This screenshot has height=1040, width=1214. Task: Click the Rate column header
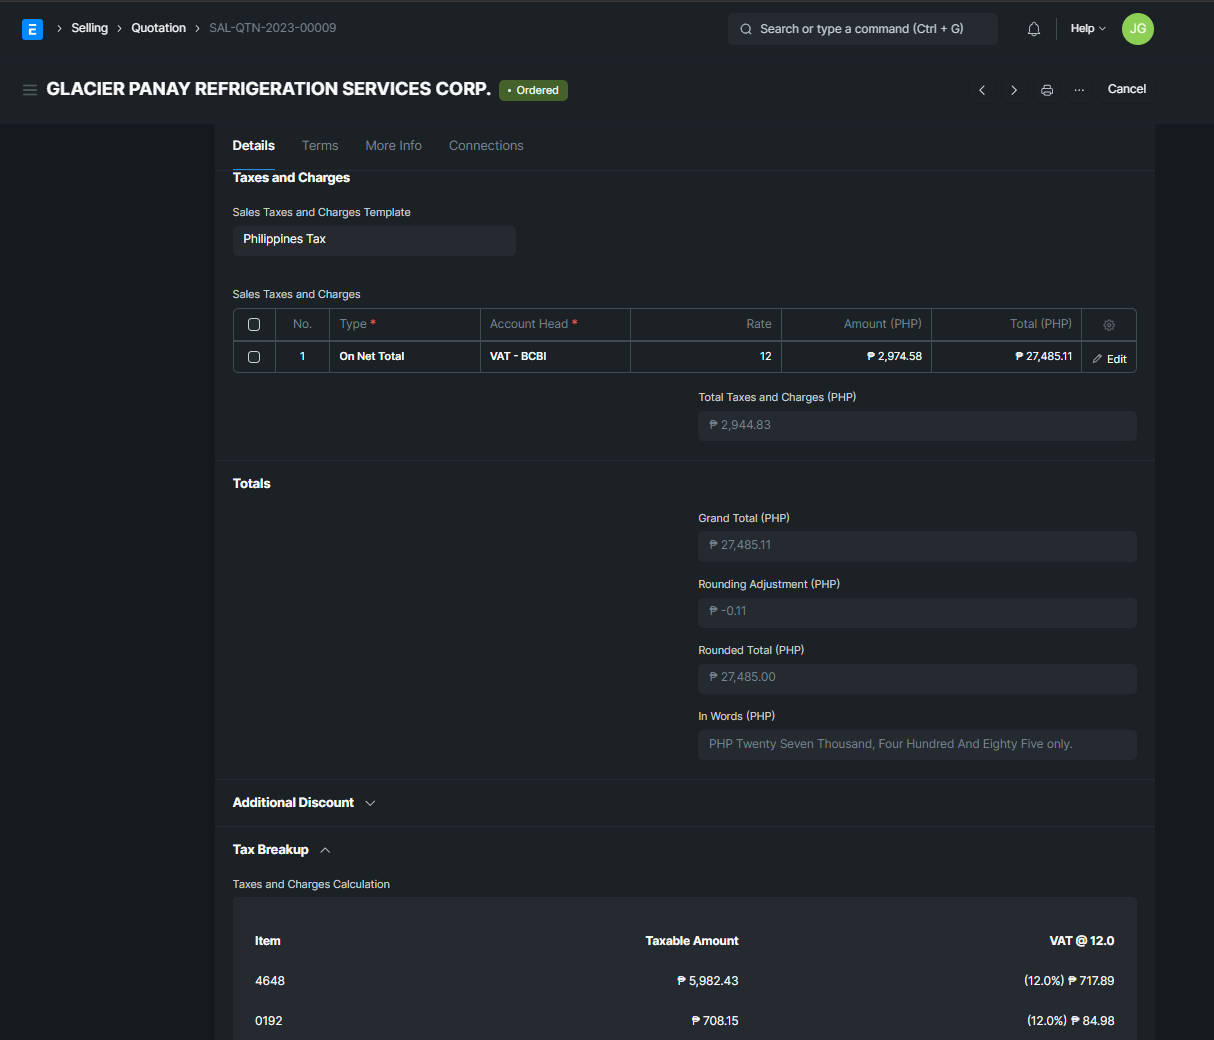[706, 325]
